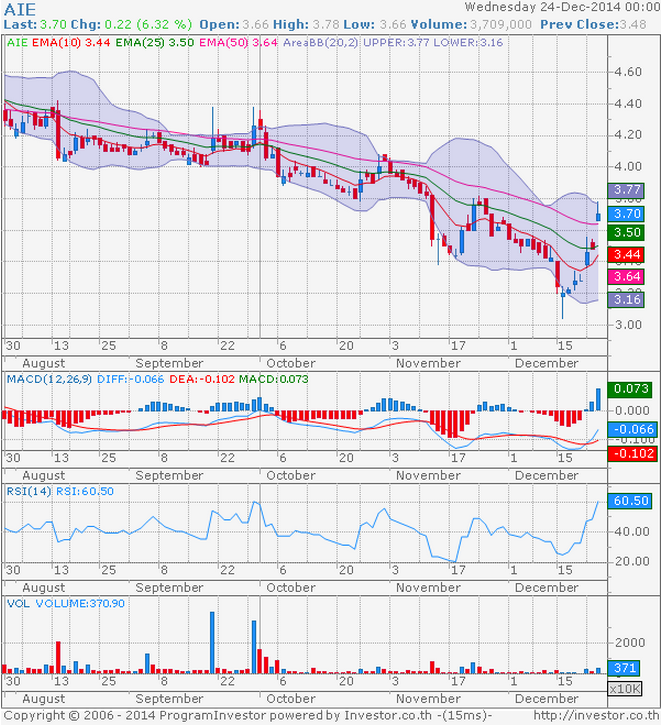This screenshot has width=663, height=725.
Task: Click the latest blue MACD histogram bar
Action: [598, 399]
